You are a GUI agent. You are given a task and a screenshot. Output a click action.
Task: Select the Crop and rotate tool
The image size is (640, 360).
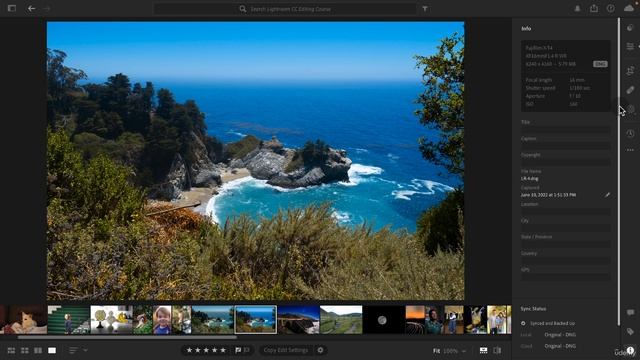coord(631,71)
